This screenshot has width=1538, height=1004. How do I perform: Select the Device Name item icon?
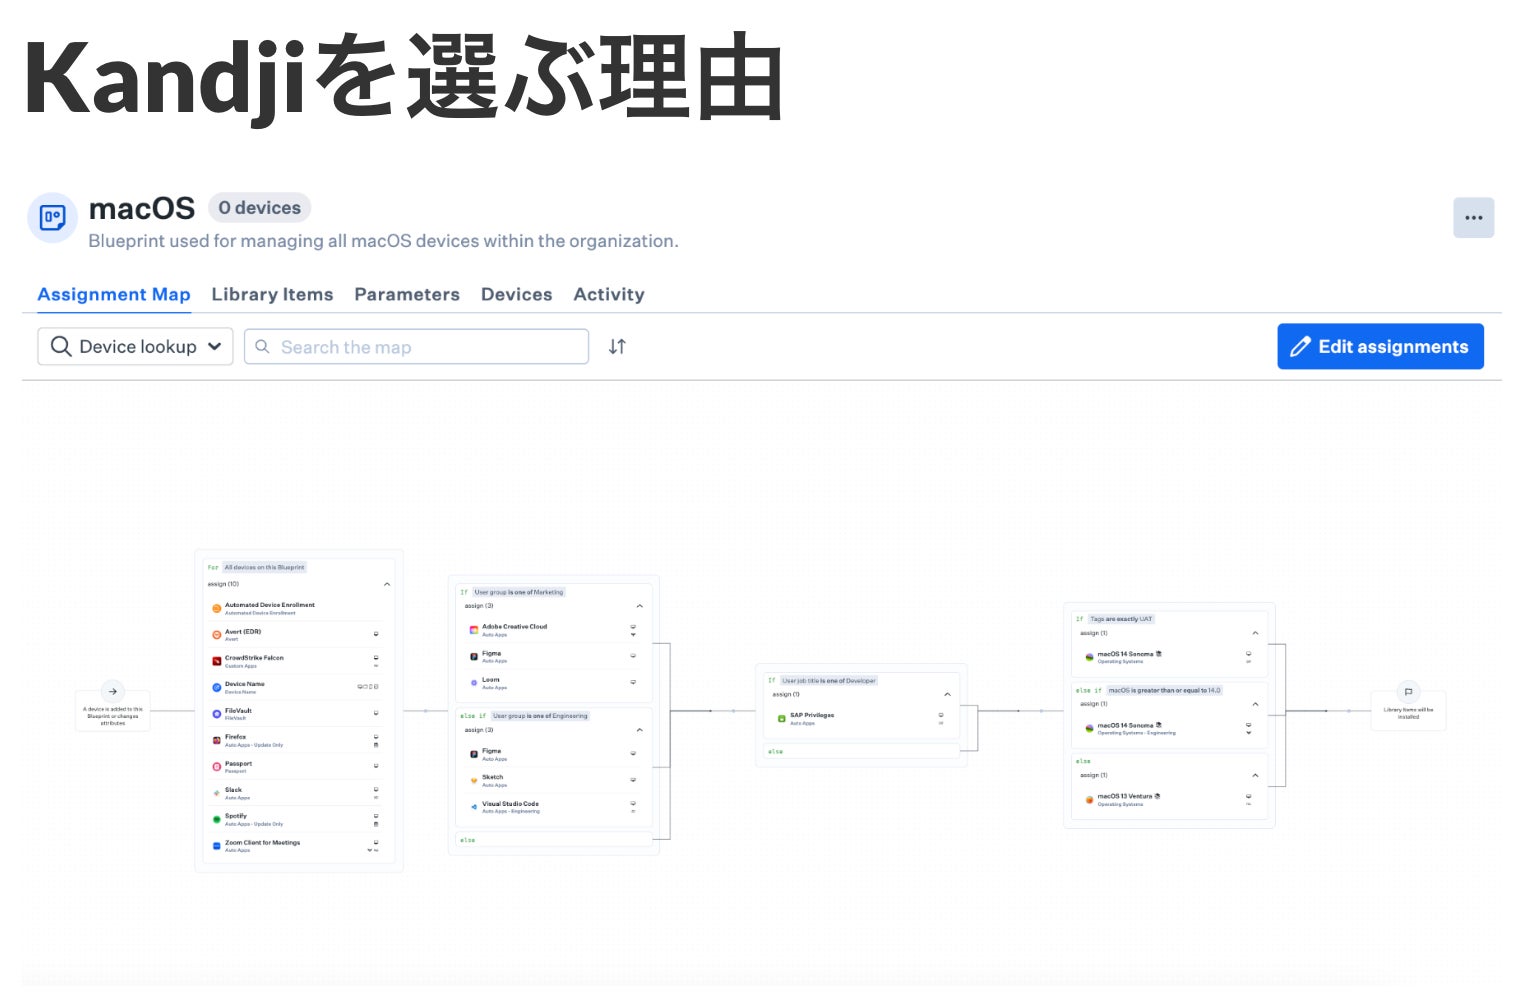(x=217, y=687)
